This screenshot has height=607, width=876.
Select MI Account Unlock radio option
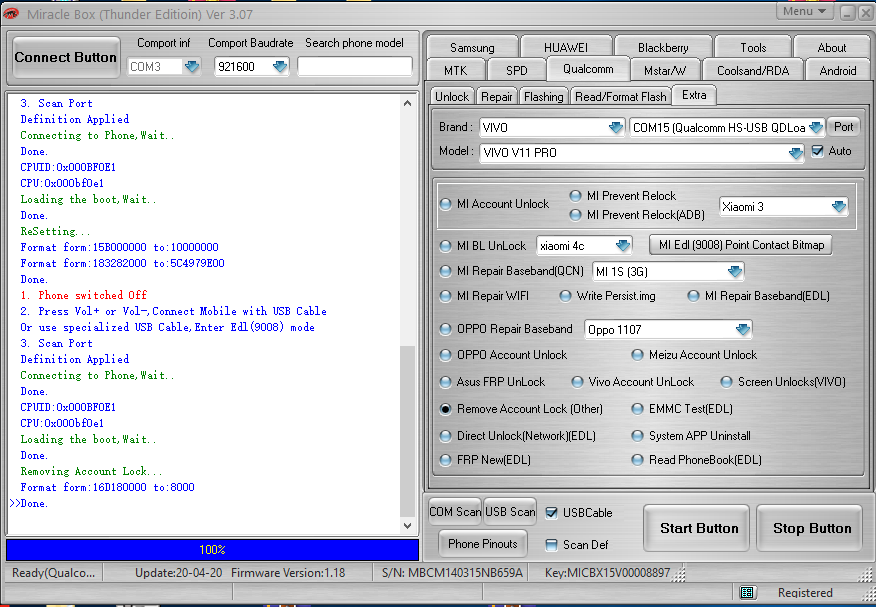click(x=445, y=204)
